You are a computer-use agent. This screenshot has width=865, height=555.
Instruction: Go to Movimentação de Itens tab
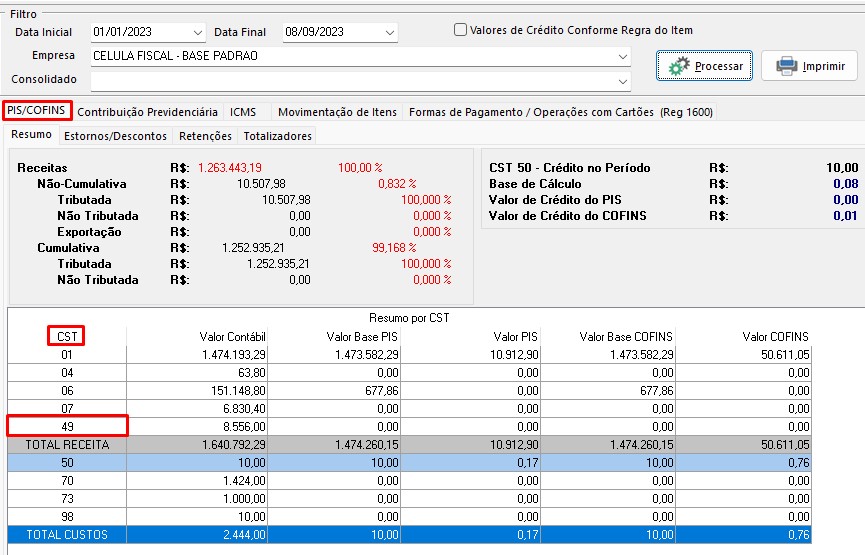point(337,112)
